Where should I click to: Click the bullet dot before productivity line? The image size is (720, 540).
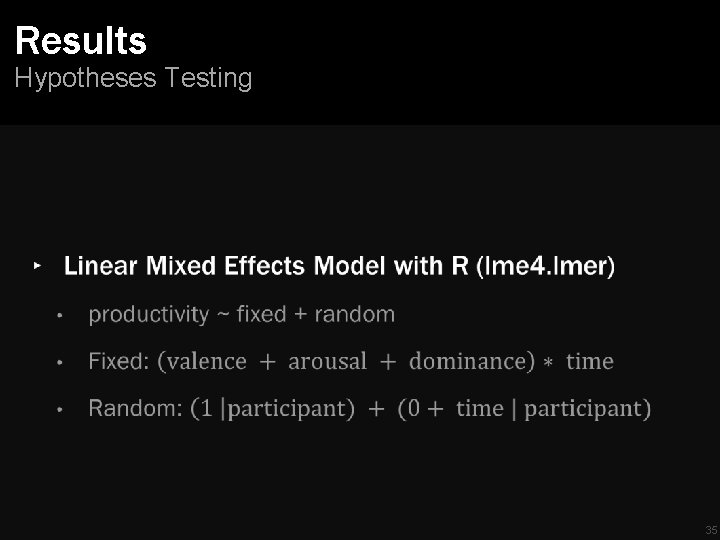click(x=61, y=316)
